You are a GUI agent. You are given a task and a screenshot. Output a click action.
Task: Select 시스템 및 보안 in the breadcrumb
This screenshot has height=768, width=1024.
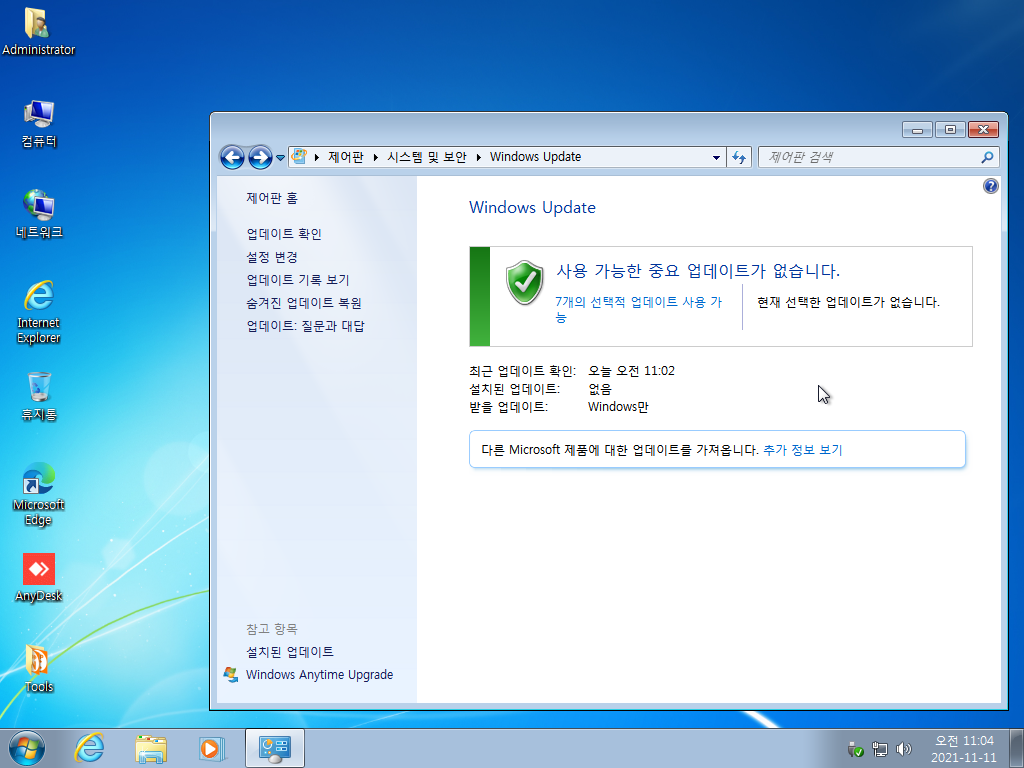(x=426, y=157)
